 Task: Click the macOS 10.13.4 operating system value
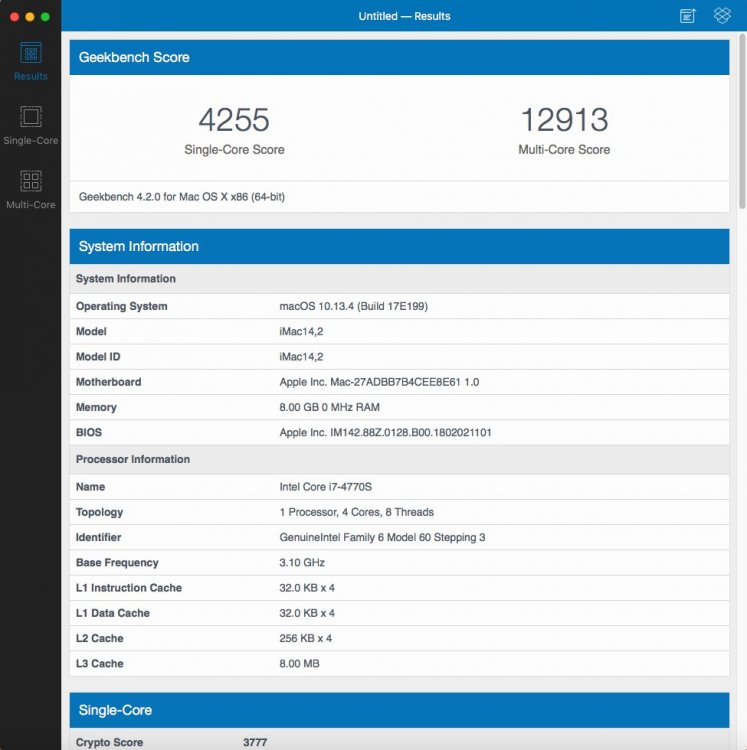[x=353, y=306]
